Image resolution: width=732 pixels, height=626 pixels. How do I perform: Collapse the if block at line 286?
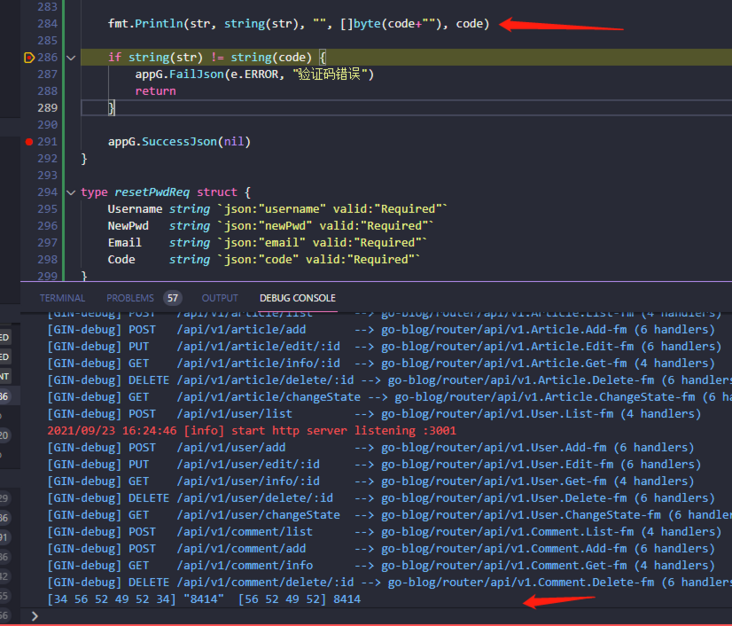(71, 58)
